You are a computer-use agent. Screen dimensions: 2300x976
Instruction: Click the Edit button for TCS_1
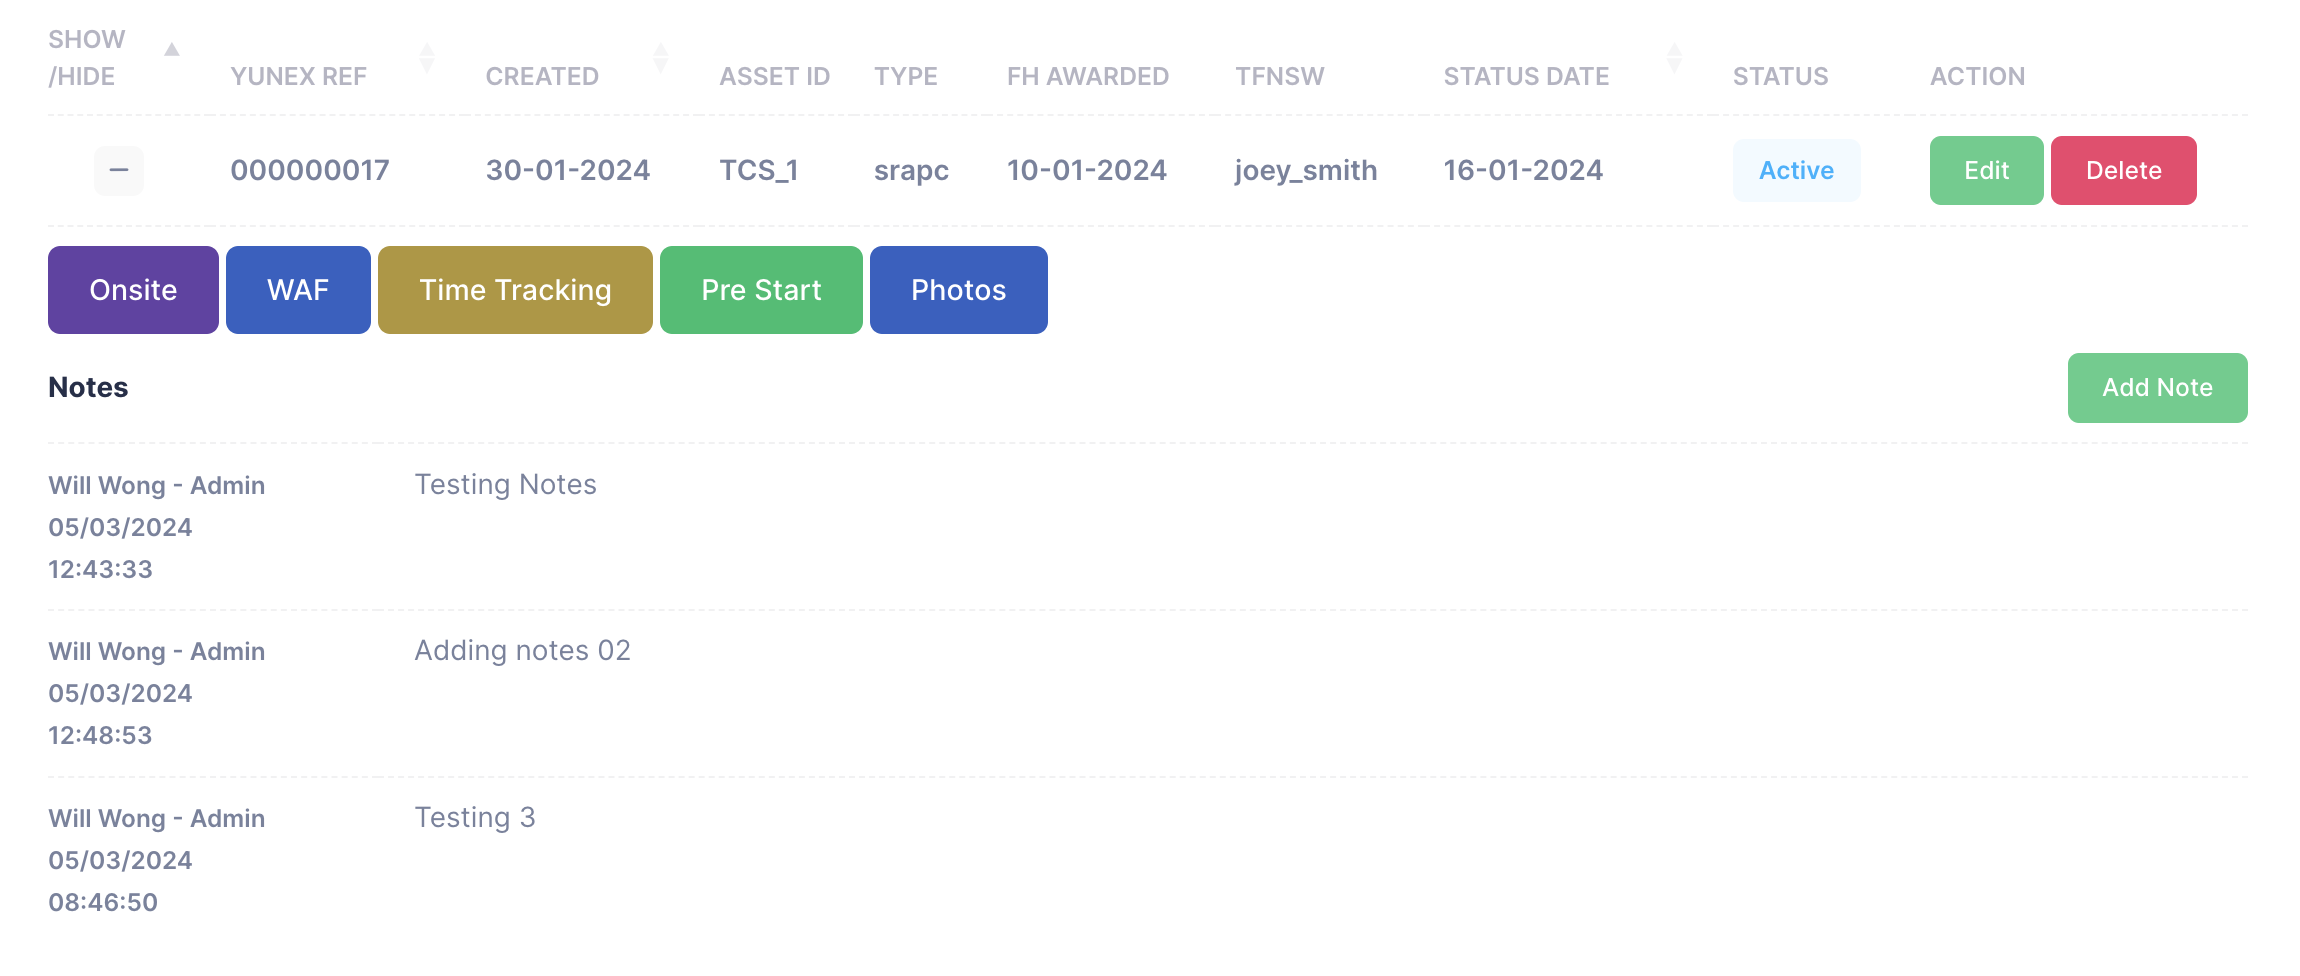pyautogui.click(x=1985, y=171)
